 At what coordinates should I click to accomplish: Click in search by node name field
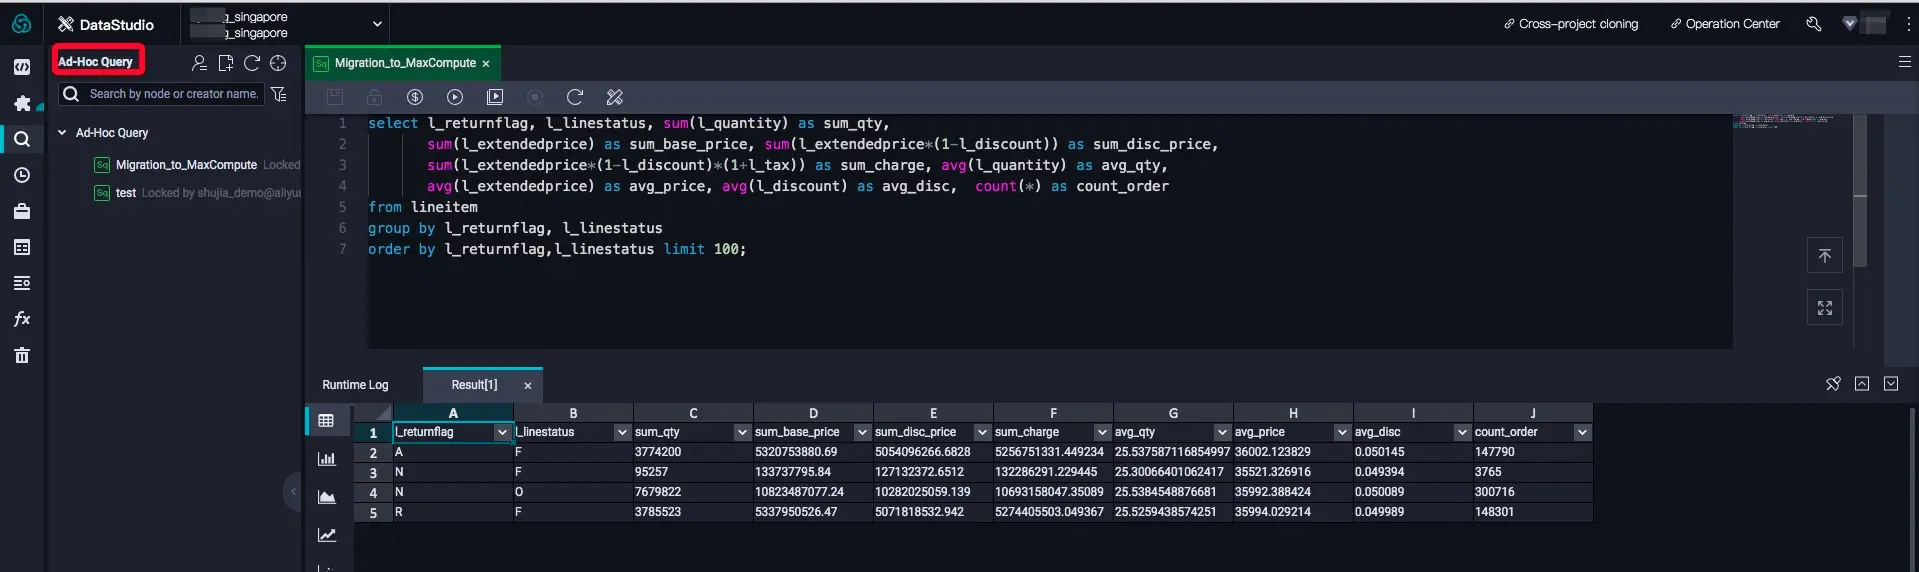click(174, 94)
